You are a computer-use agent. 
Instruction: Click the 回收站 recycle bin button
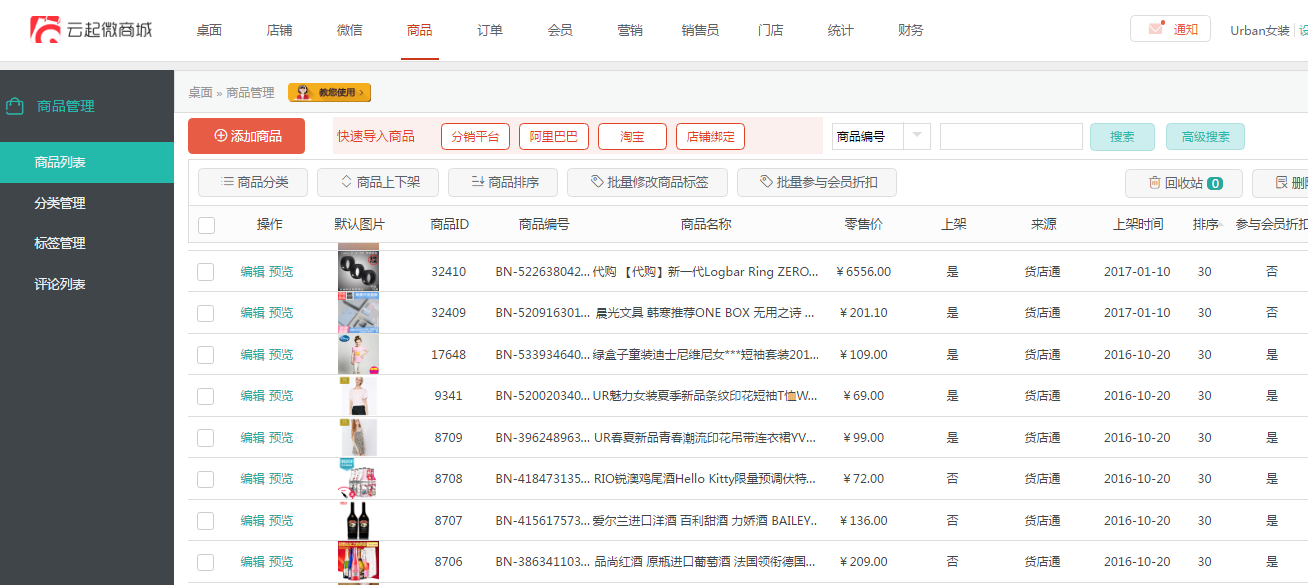coord(1183,183)
